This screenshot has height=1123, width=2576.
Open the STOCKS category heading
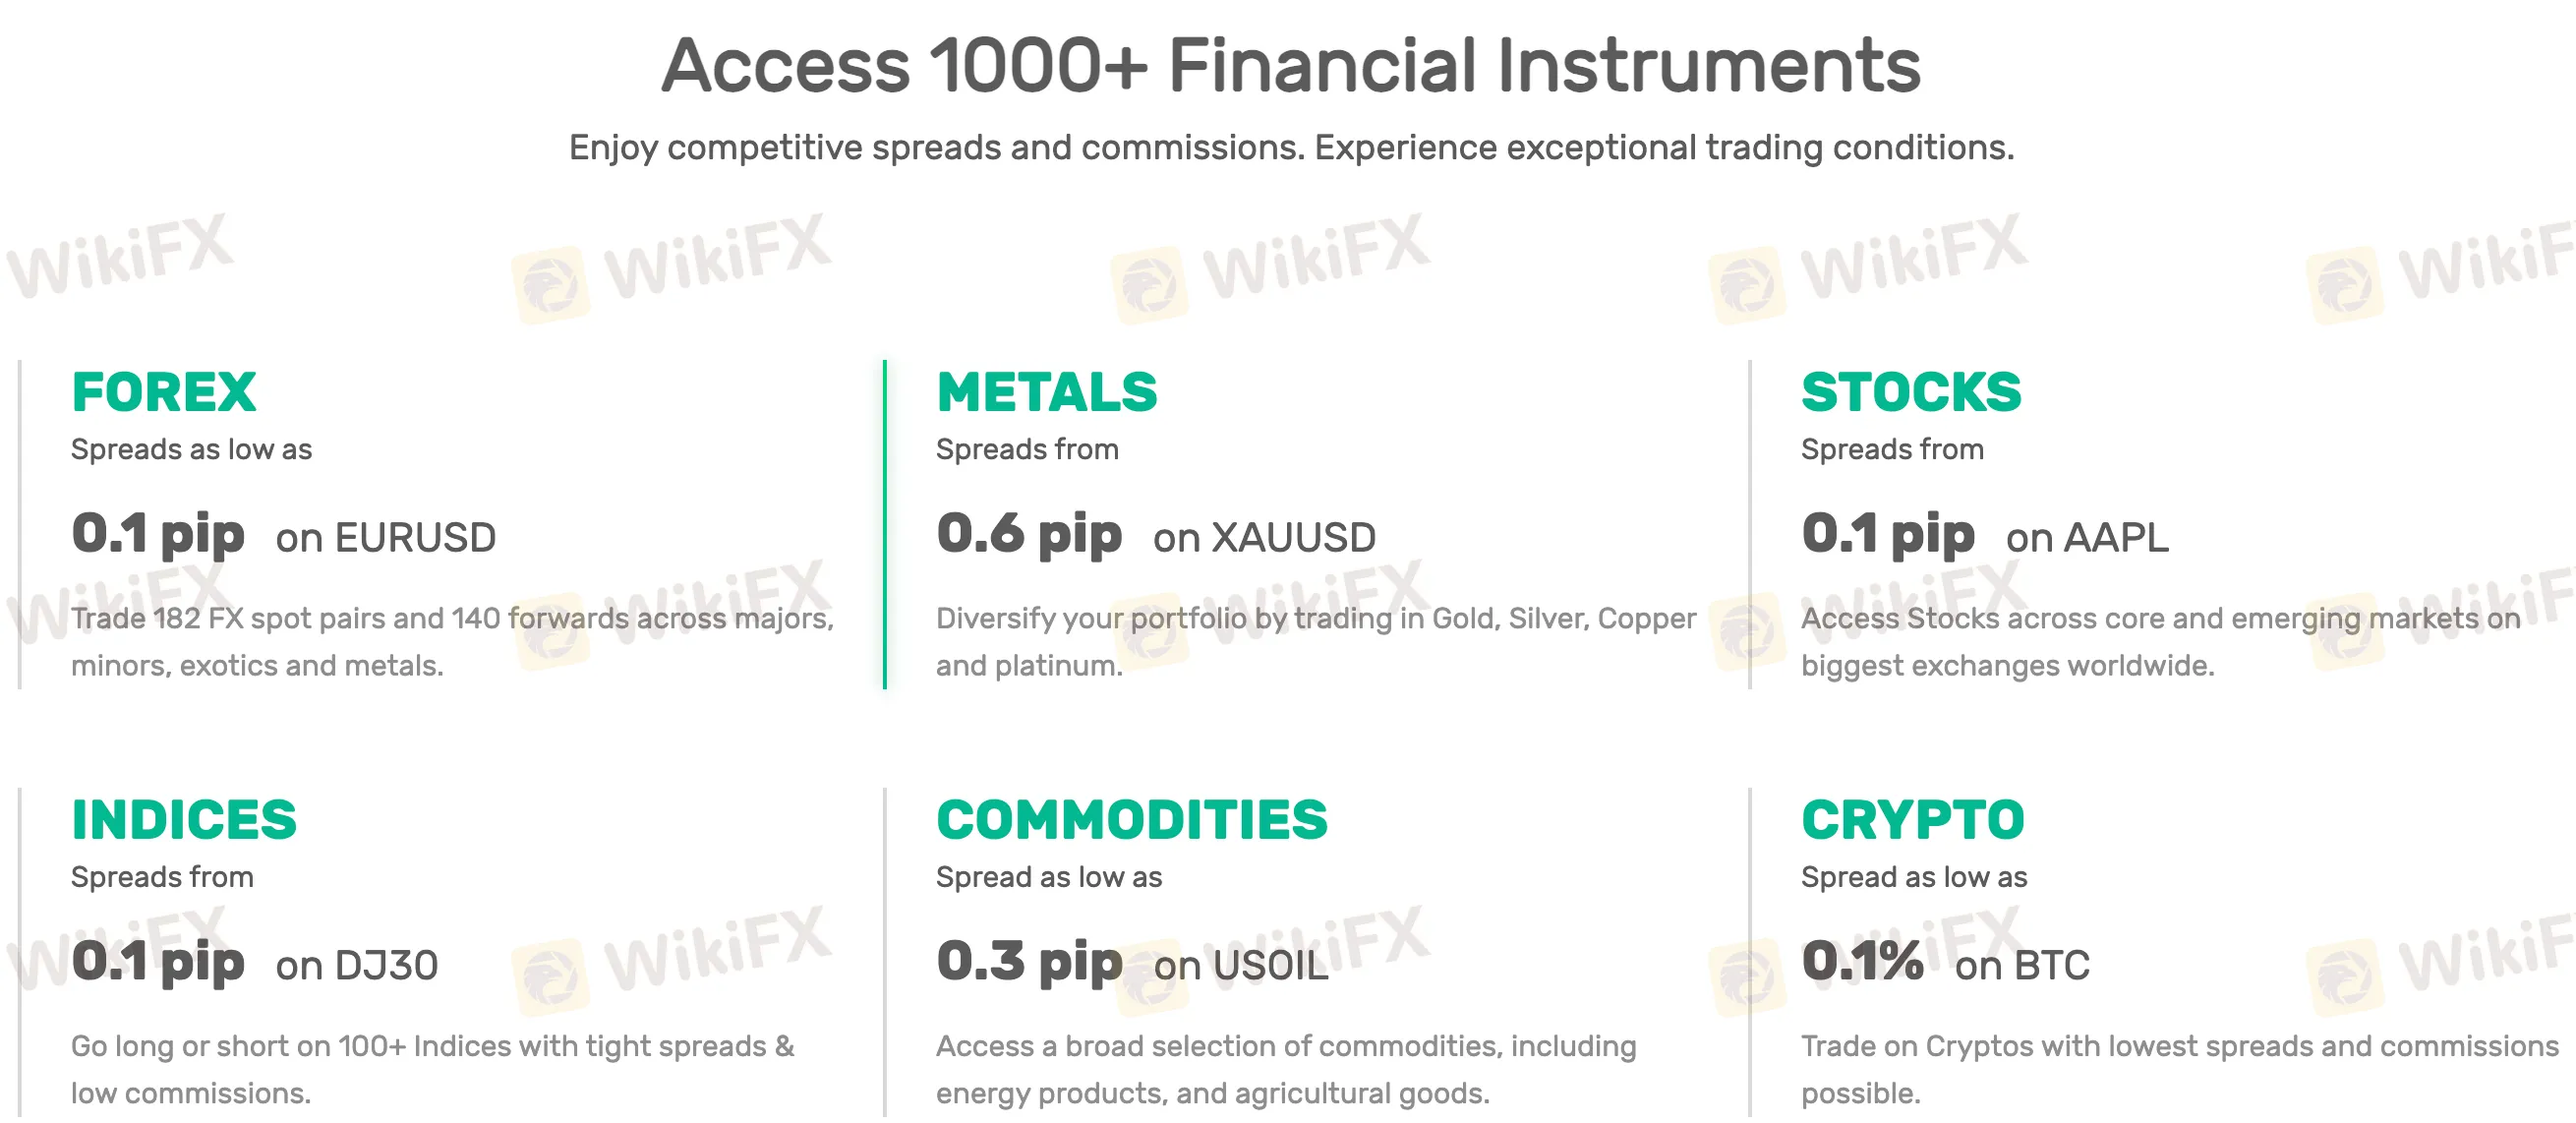[x=1910, y=392]
